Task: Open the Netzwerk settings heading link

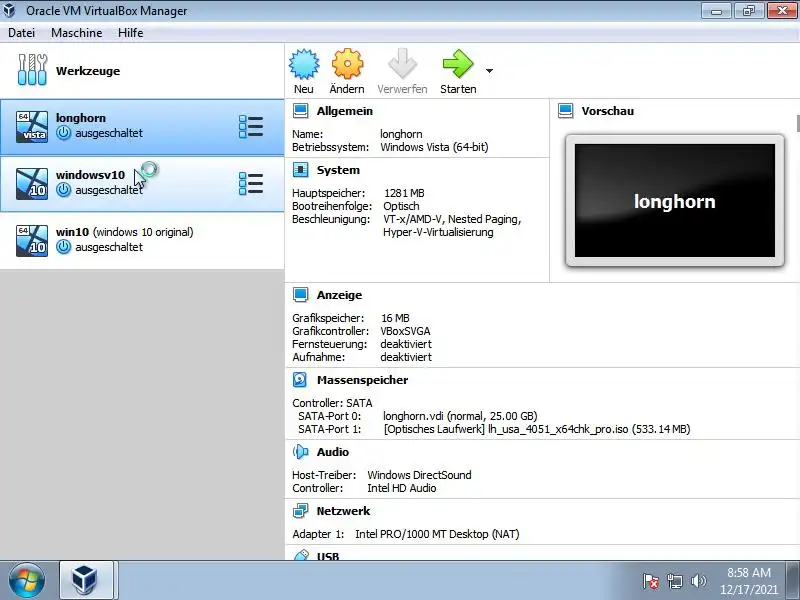Action: tap(343, 511)
